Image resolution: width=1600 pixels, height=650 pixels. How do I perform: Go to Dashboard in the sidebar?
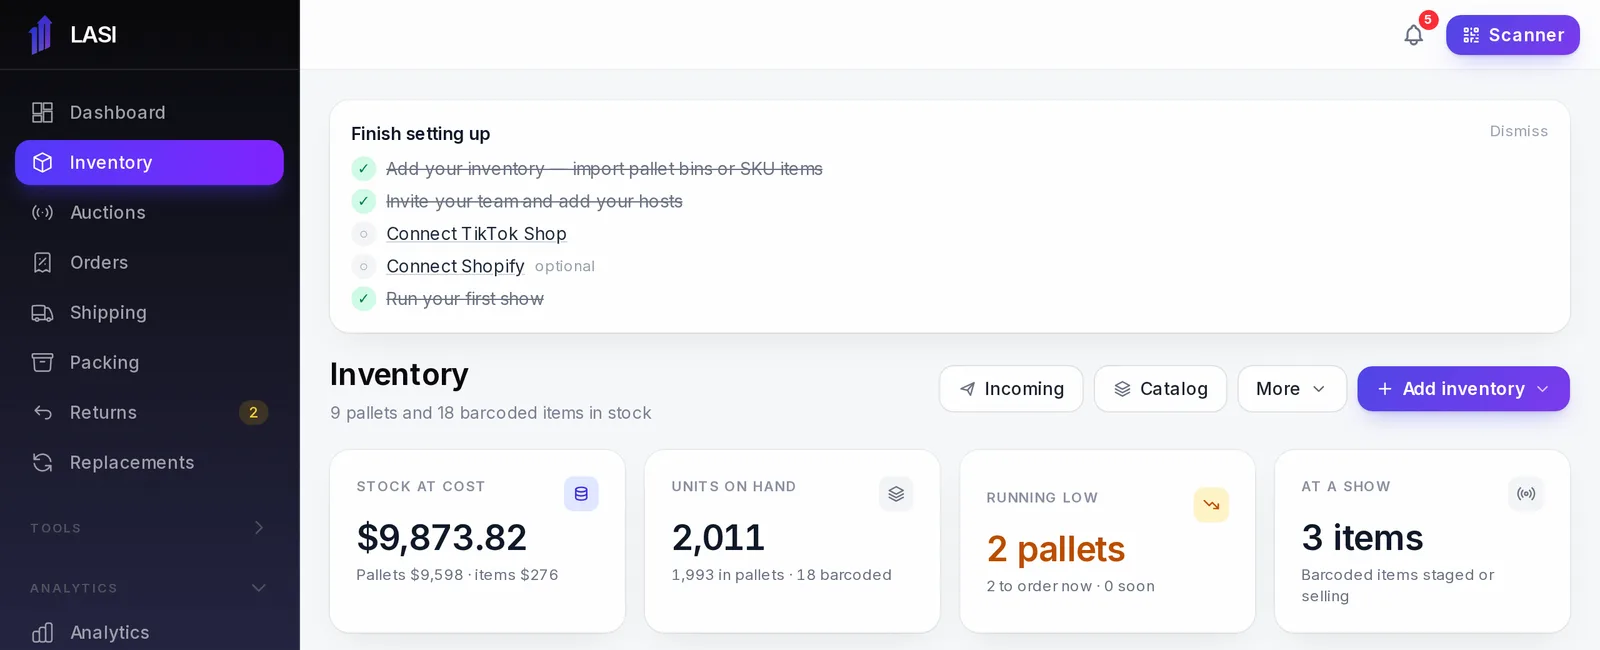click(x=149, y=113)
